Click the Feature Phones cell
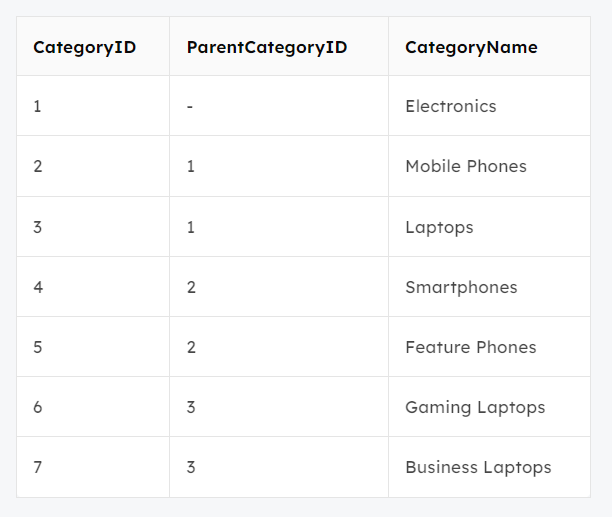The height and width of the screenshot is (517, 612). (x=471, y=347)
